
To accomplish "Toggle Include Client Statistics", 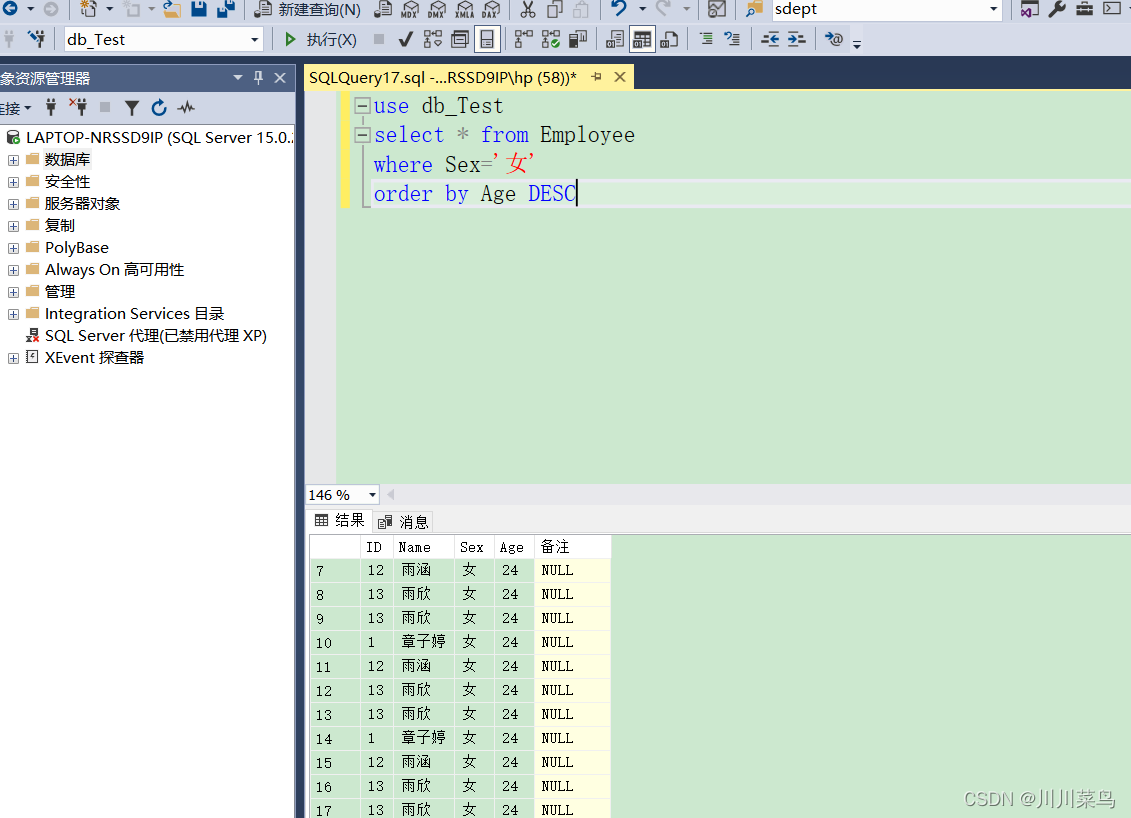I will tap(578, 39).
